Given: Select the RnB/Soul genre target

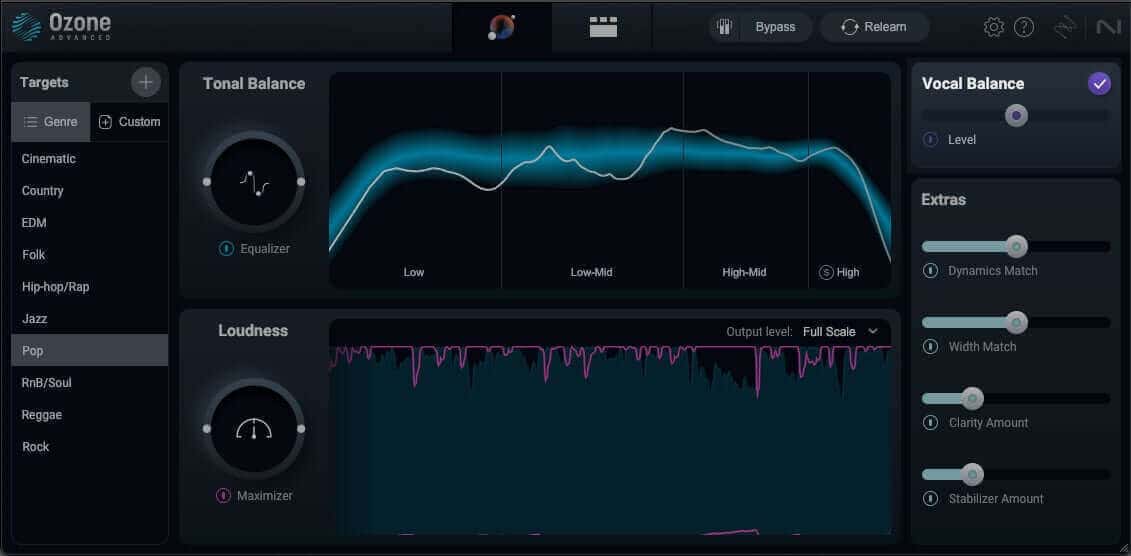Looking at the screenshot, I should coord(89,382).
